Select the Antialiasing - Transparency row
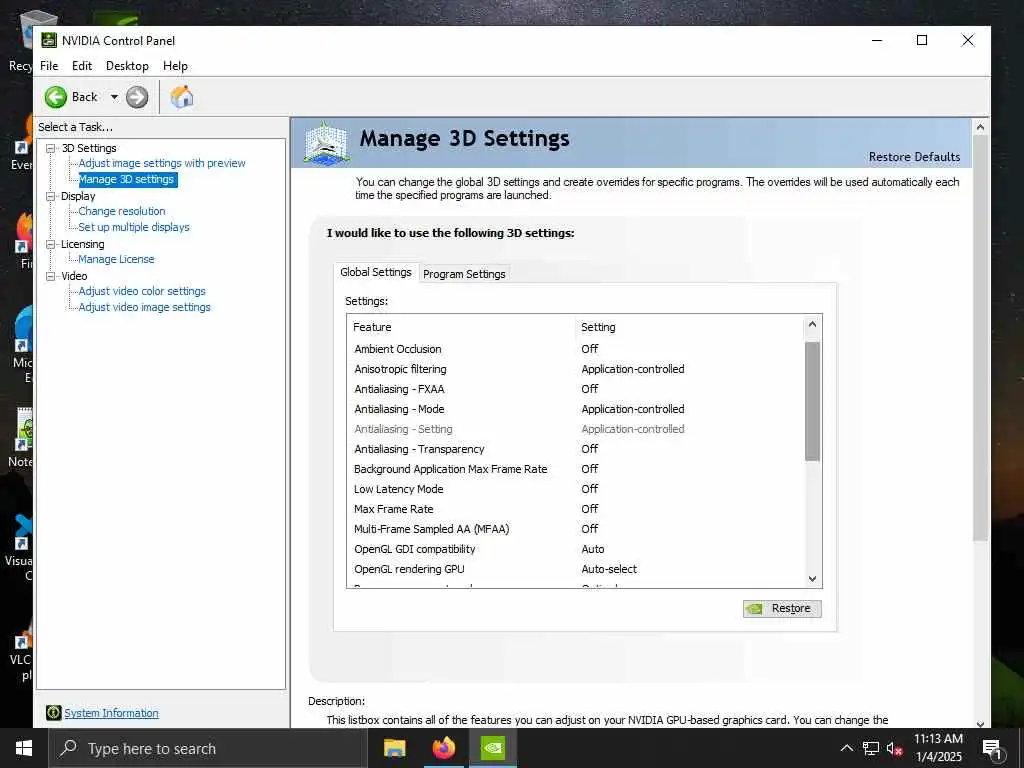This screenshot has height=768, width=1024. click(x=576, y=449)
